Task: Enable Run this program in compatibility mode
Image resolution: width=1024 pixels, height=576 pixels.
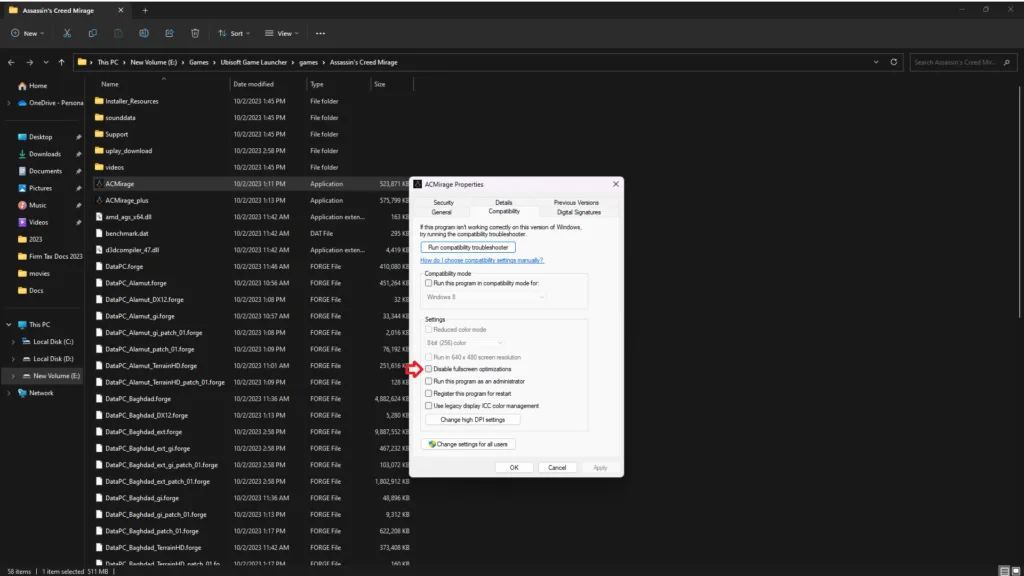Action: 428,283
